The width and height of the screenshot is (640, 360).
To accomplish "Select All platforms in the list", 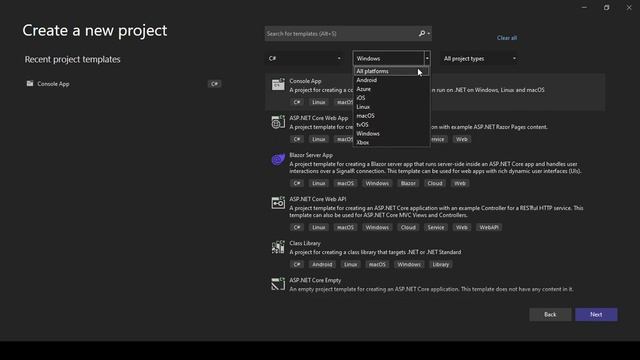I will (x=391, y=71).
